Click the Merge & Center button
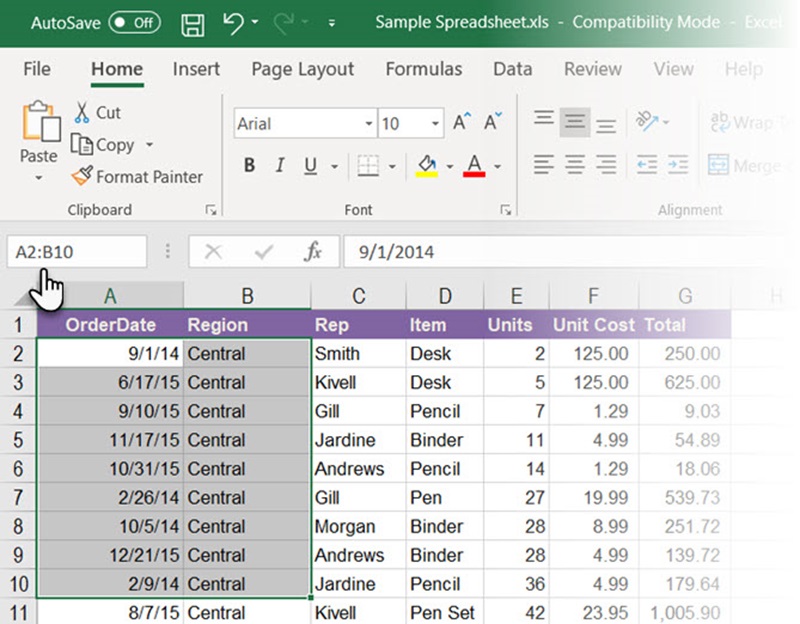The image size is (800, 624). tap(741, 165)
